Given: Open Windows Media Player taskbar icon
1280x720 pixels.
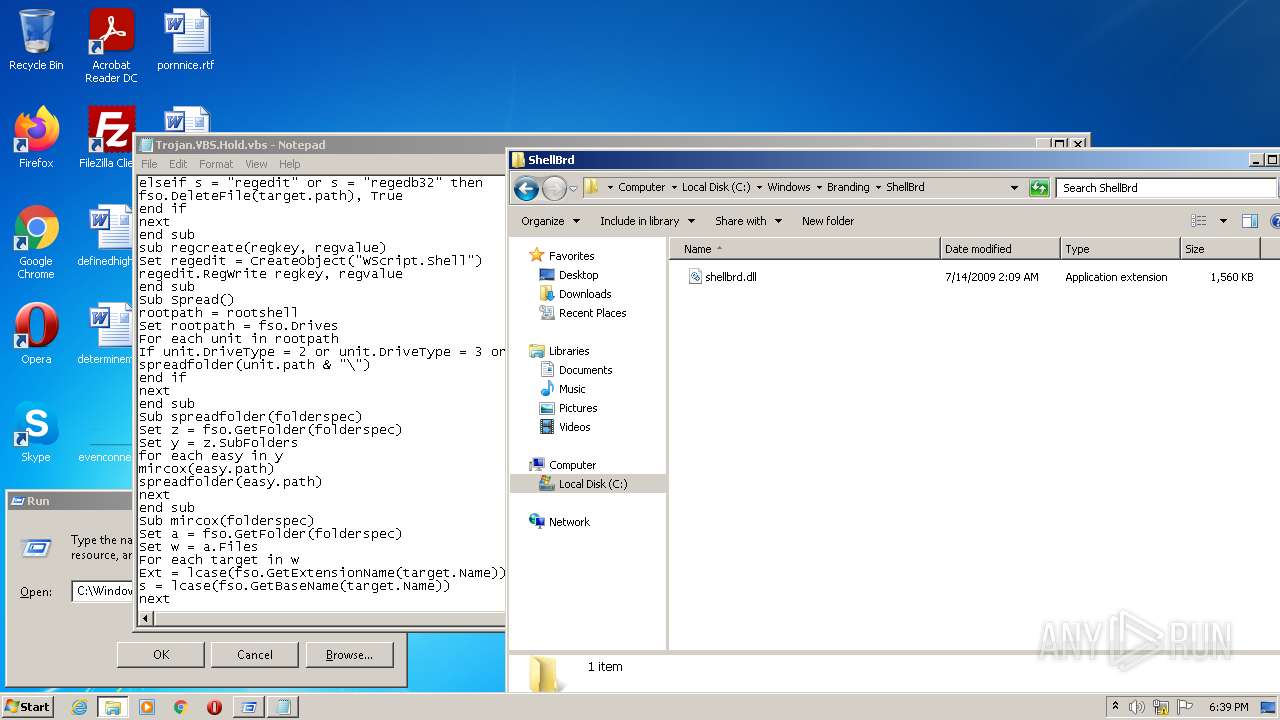Looking at the screenshot, I should click(x=147, y=707).
